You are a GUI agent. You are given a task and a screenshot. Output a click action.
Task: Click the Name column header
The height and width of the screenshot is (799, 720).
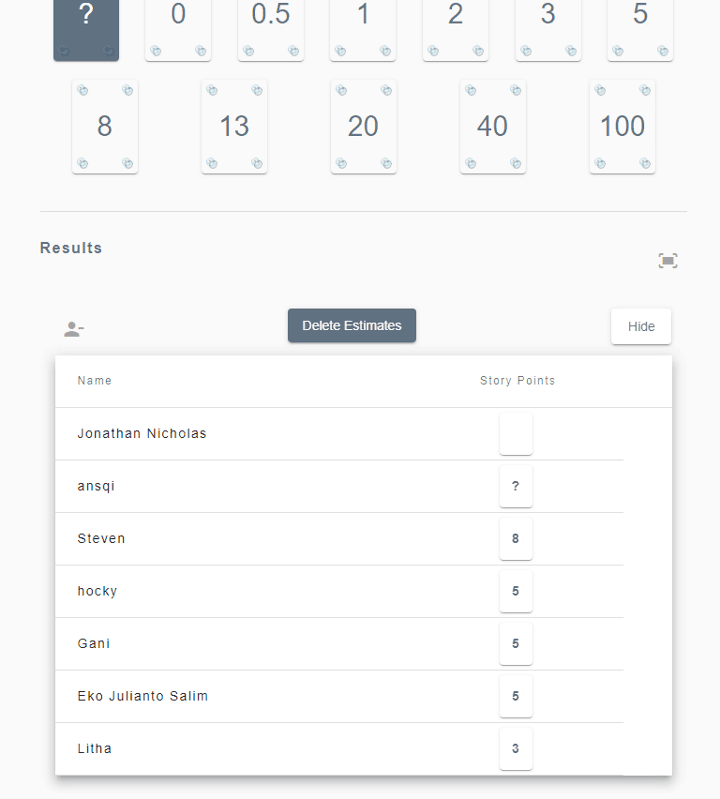click(94, 381)
